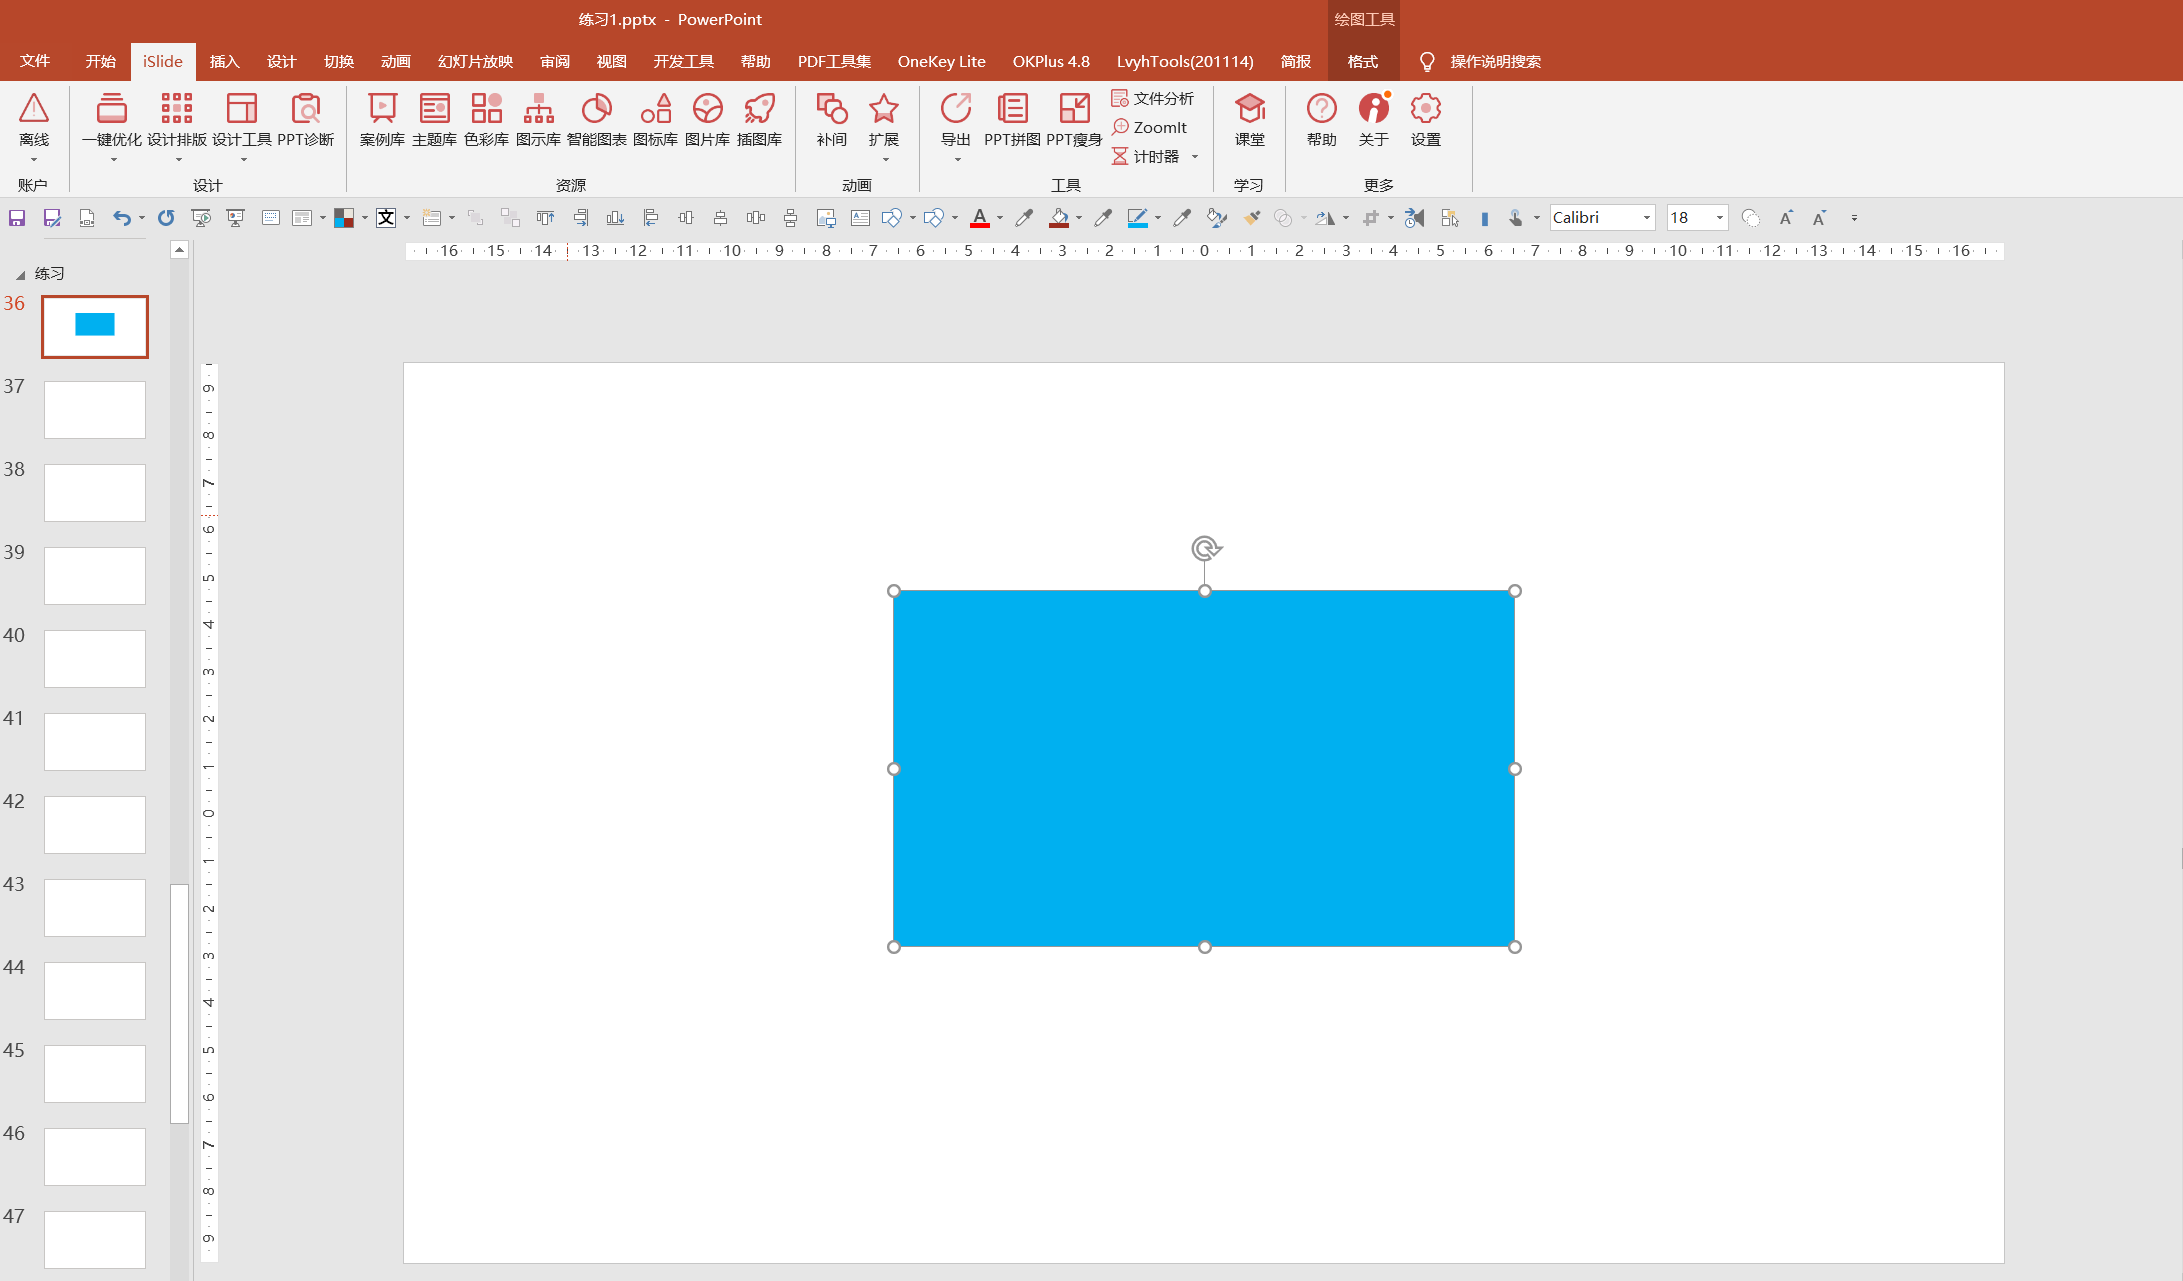Open the iSlide 关于 about icon
2183x1281 pixels.
click(x=1373, y=120)
